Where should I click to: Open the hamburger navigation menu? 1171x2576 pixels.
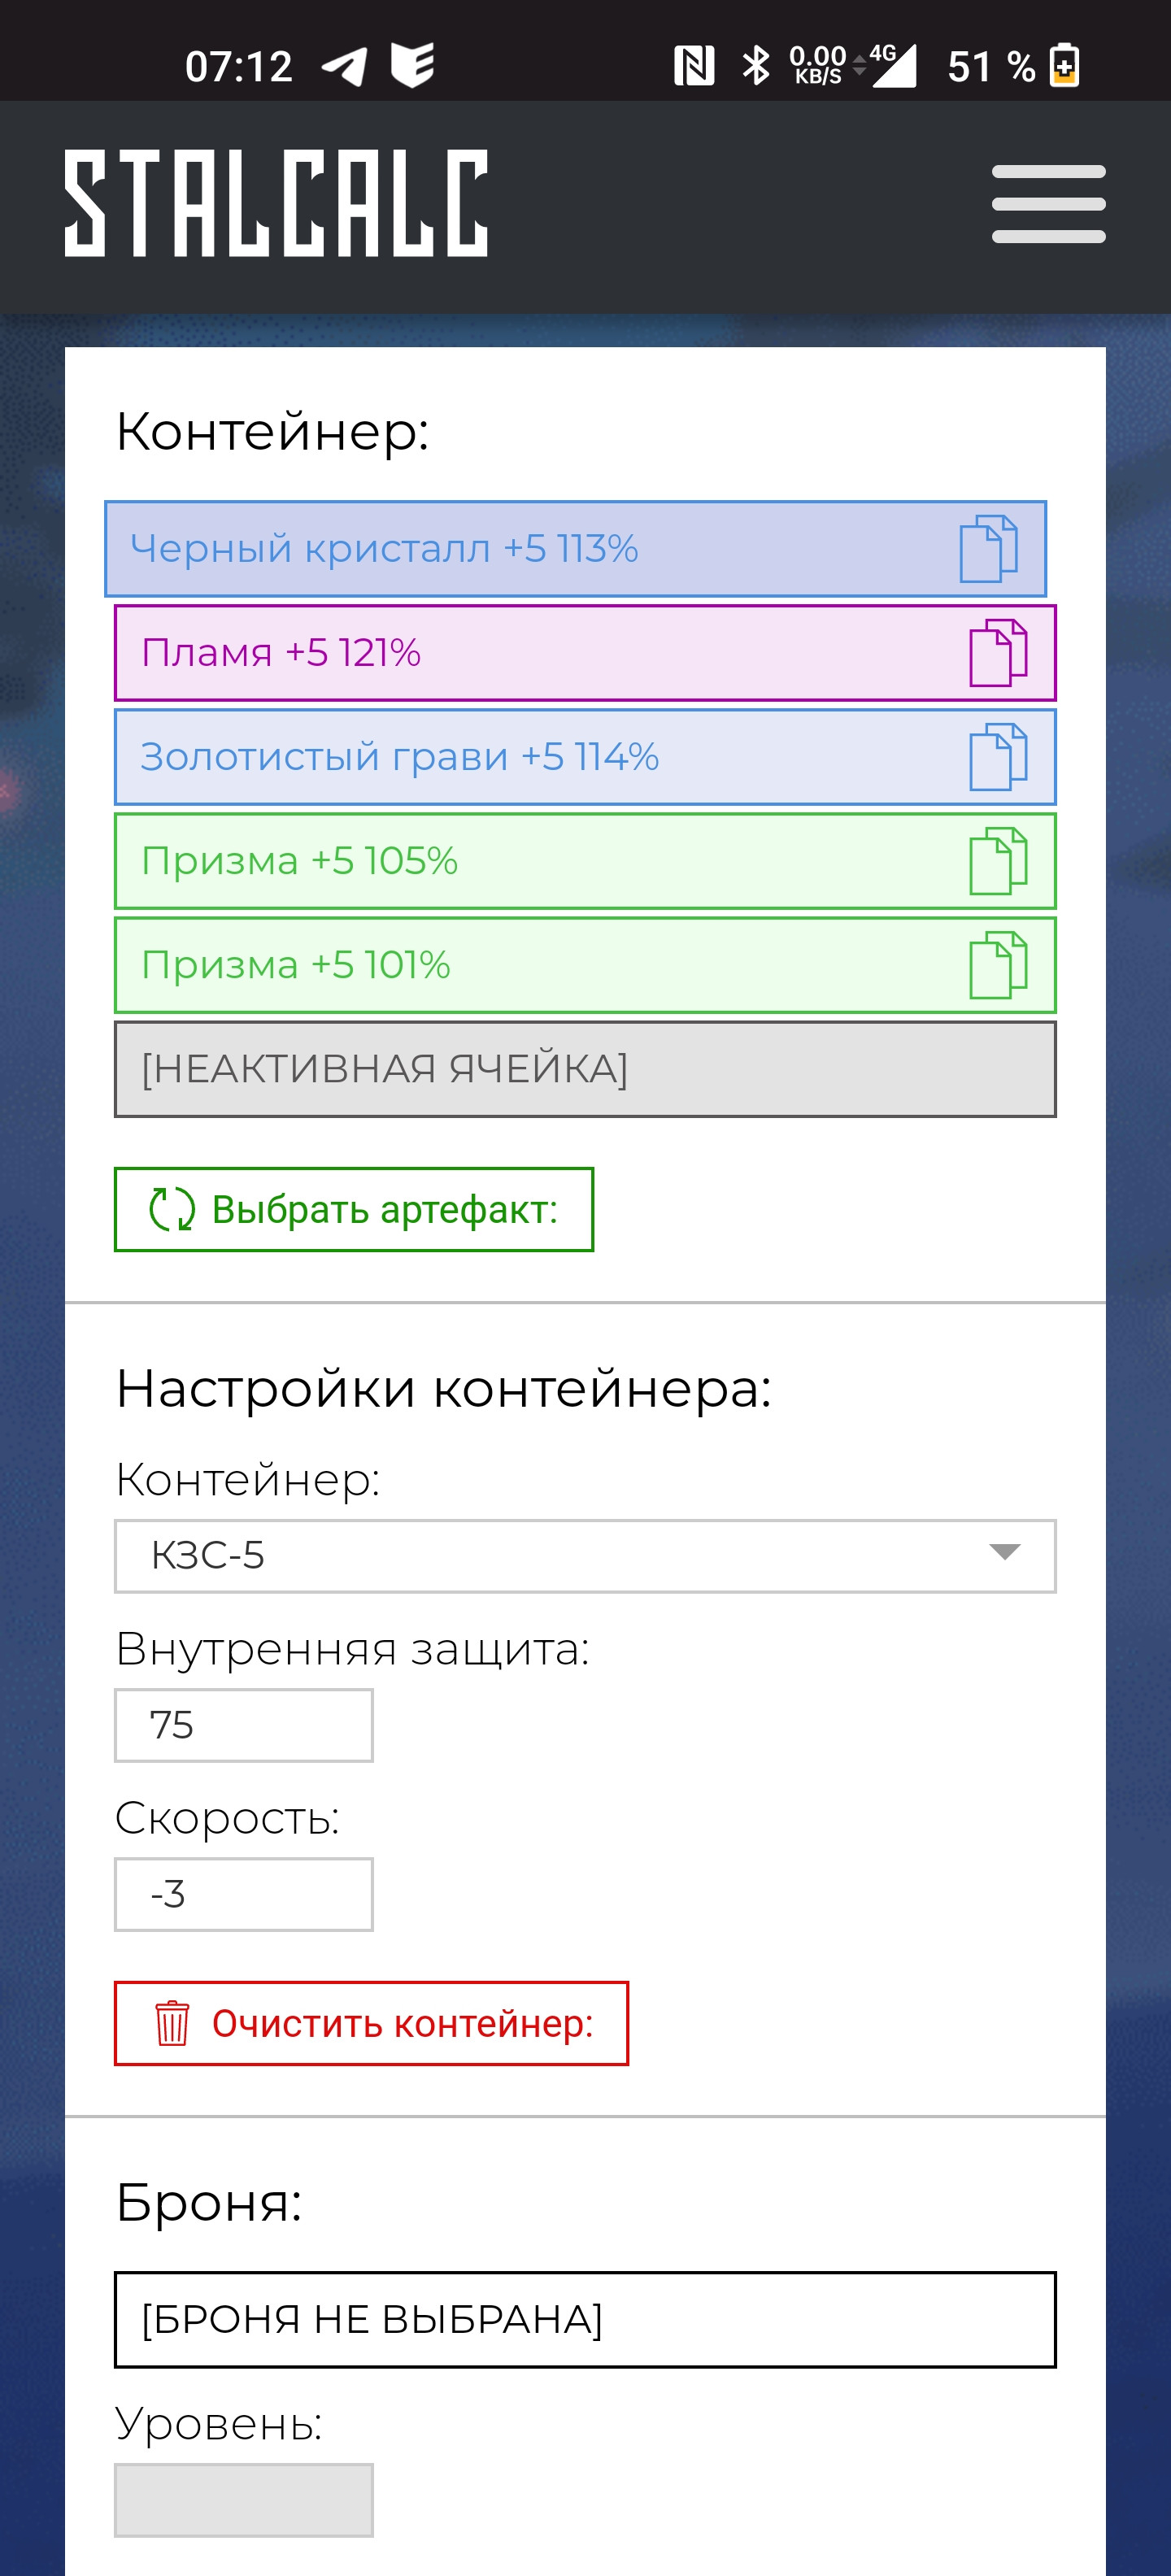pyautogui.click(x=1048, y=204)
